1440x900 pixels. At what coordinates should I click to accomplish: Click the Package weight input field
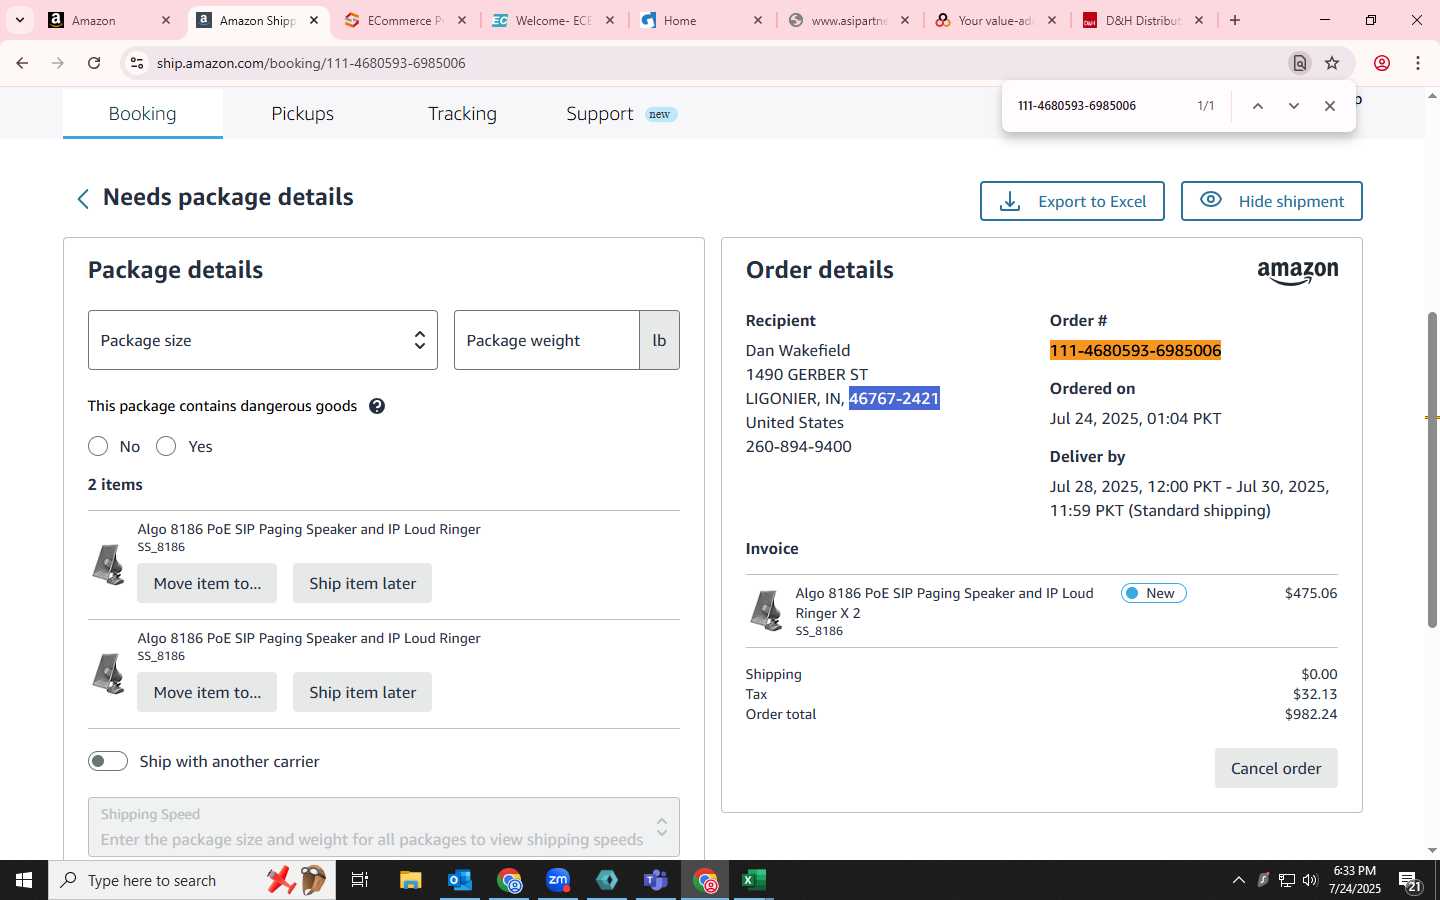coord(547,340)
